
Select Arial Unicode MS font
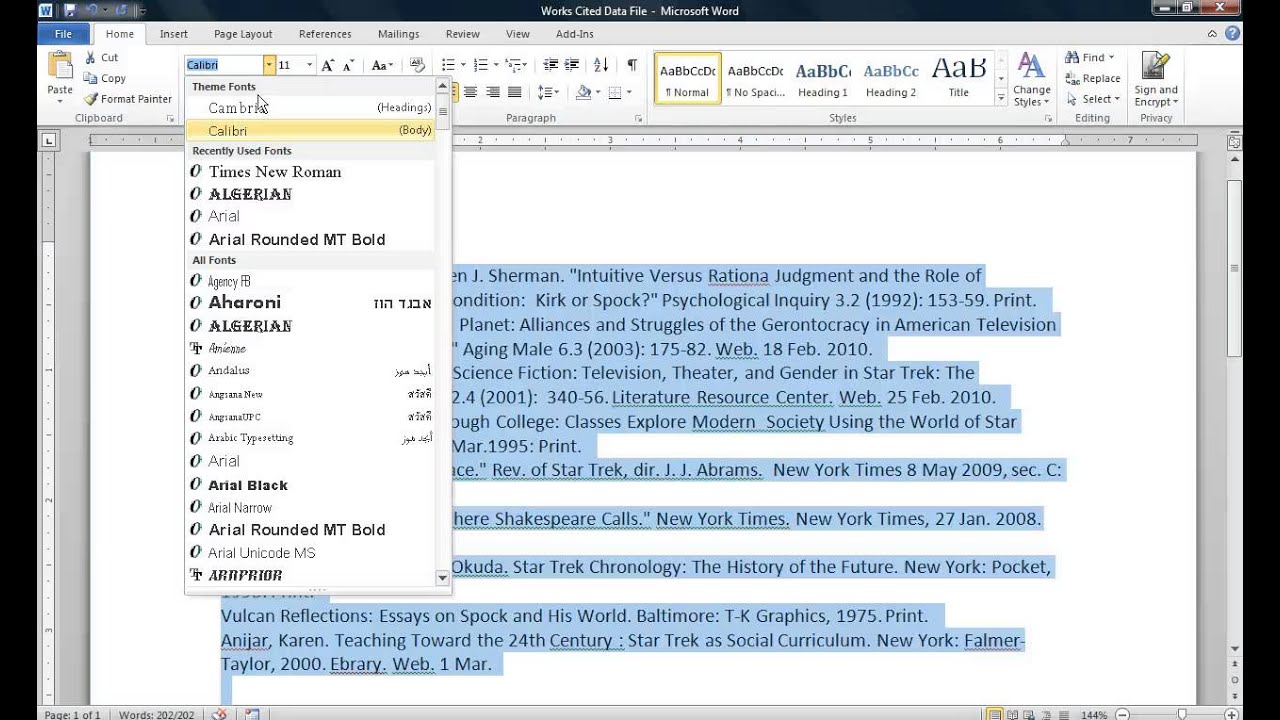[x=311, y=553]
